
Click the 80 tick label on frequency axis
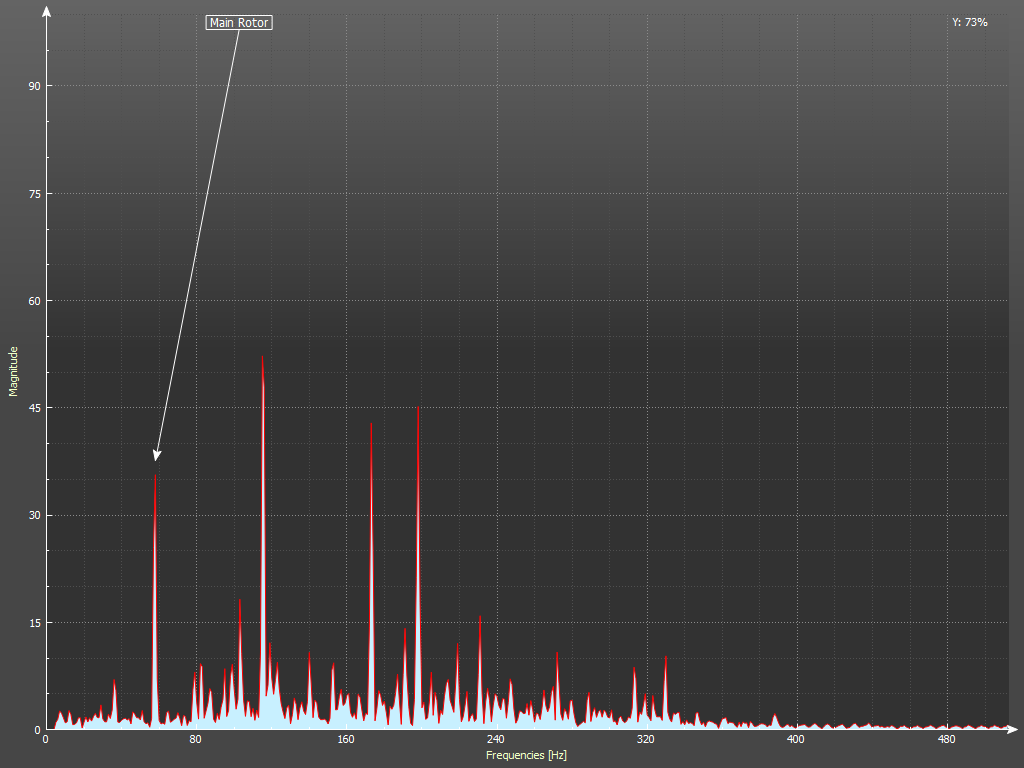point(195,741)
